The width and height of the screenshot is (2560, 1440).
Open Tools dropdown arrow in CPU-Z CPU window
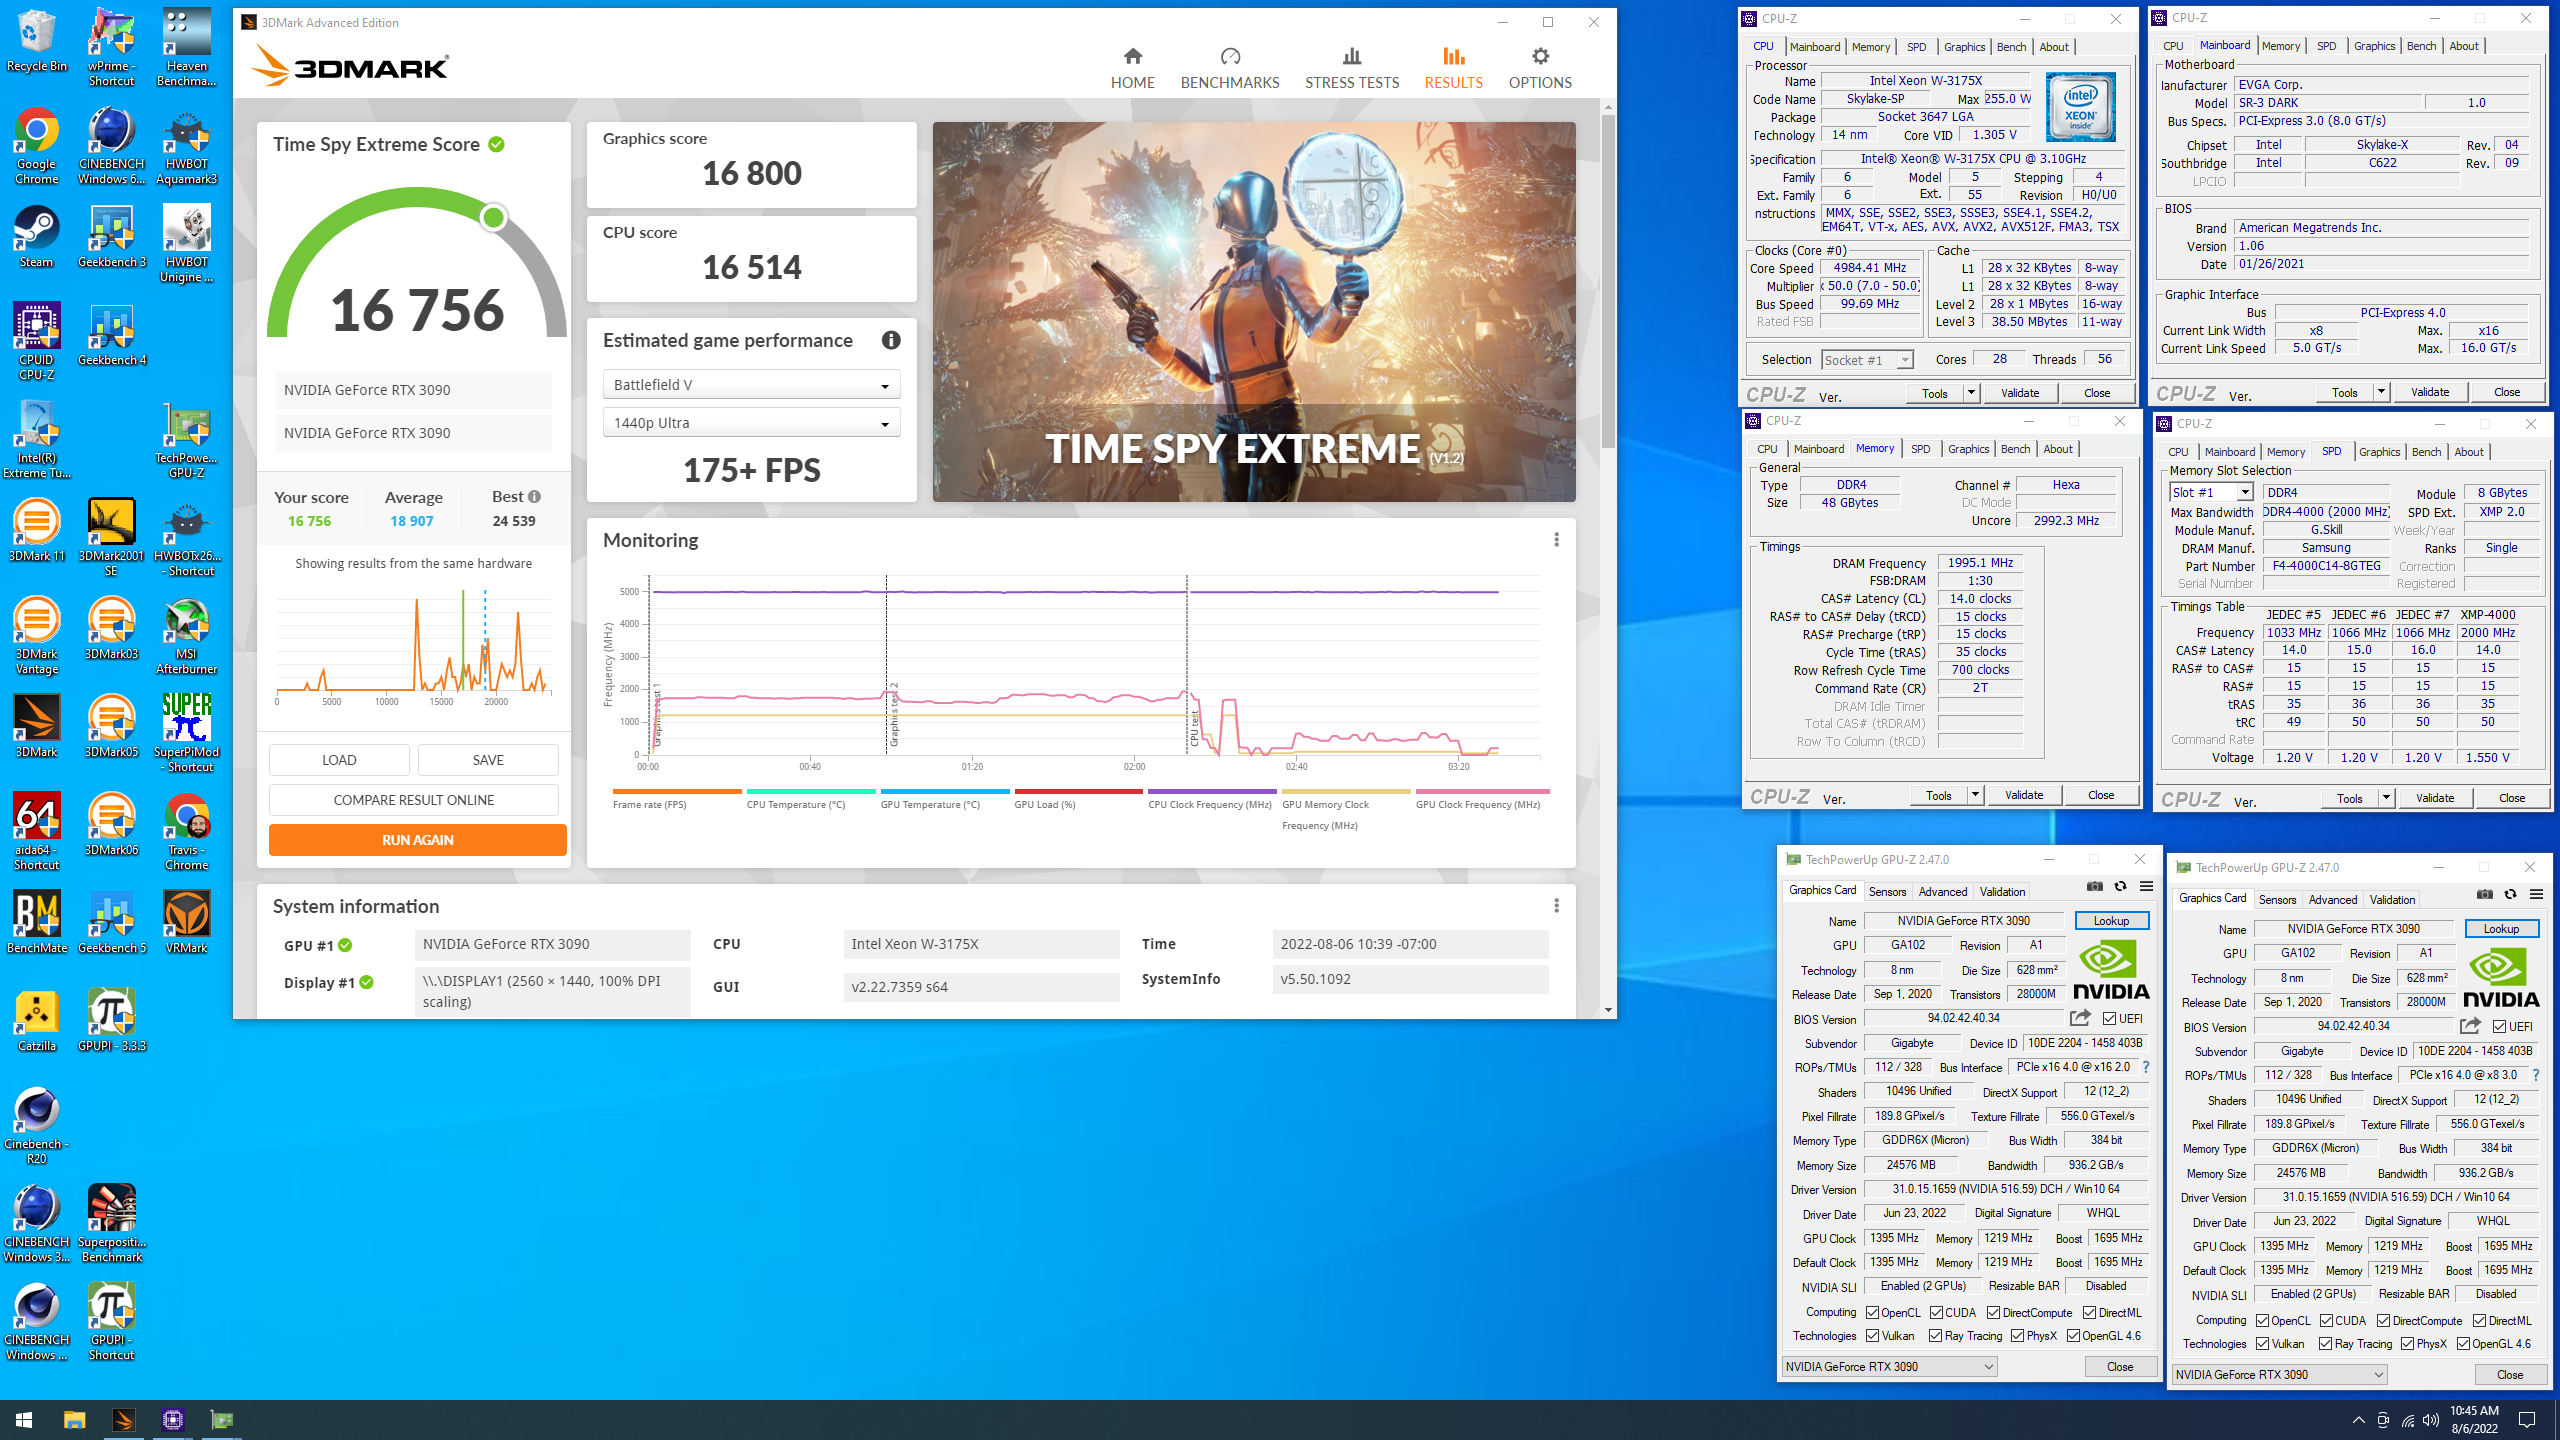[x=1971, y=393]
